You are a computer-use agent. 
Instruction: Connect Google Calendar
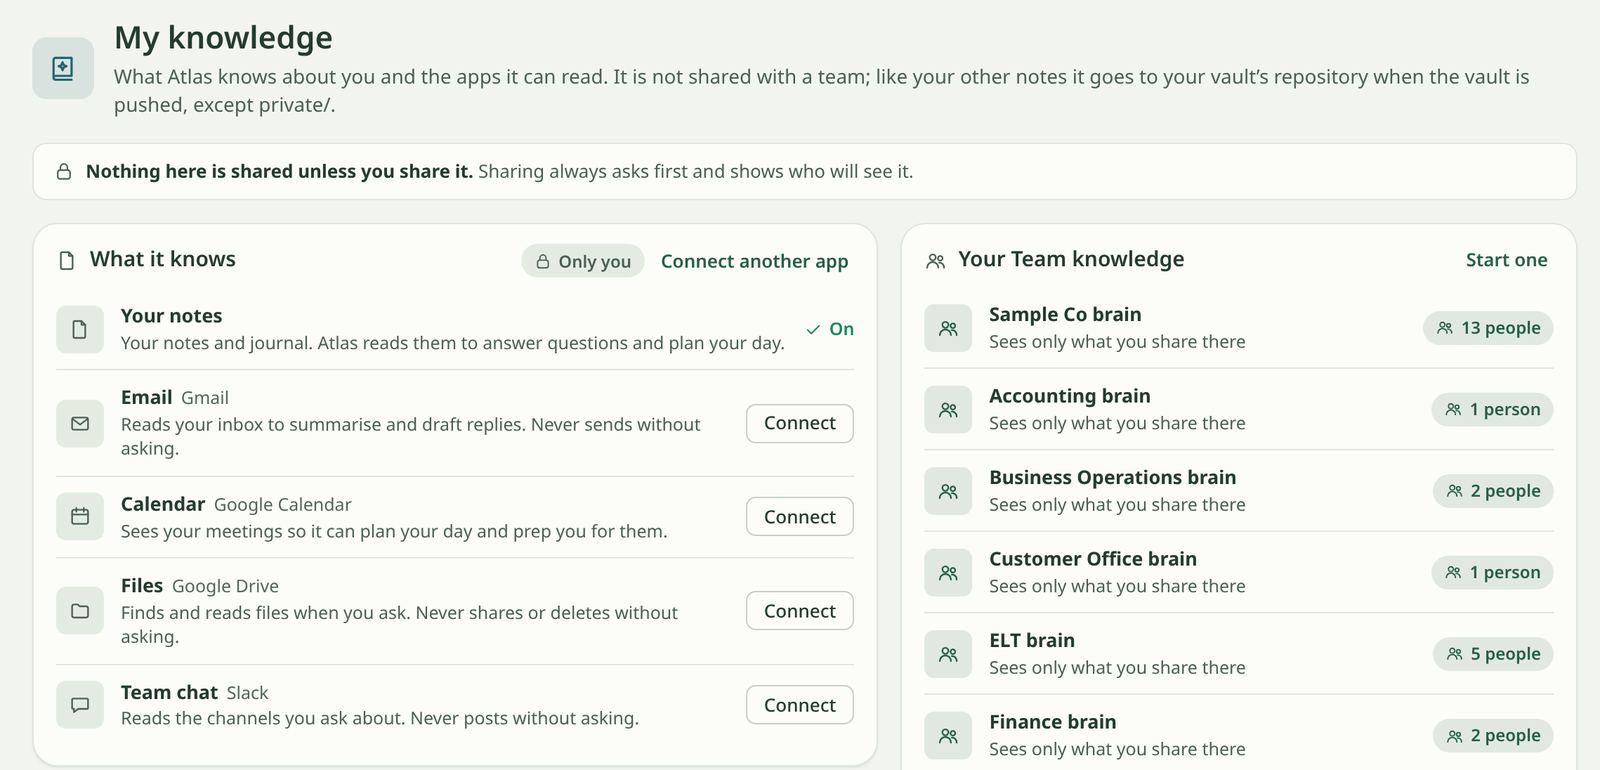pos(800,517)
